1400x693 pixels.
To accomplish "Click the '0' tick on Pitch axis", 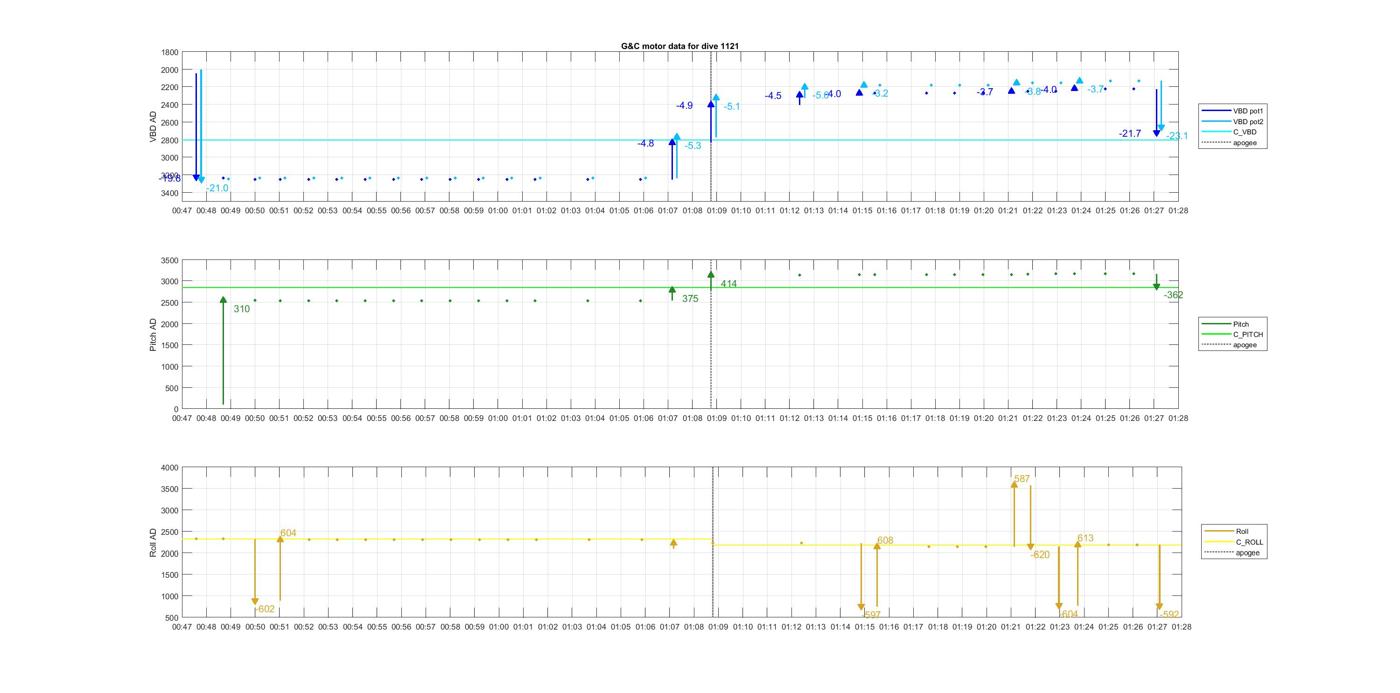I will [176, 410].
